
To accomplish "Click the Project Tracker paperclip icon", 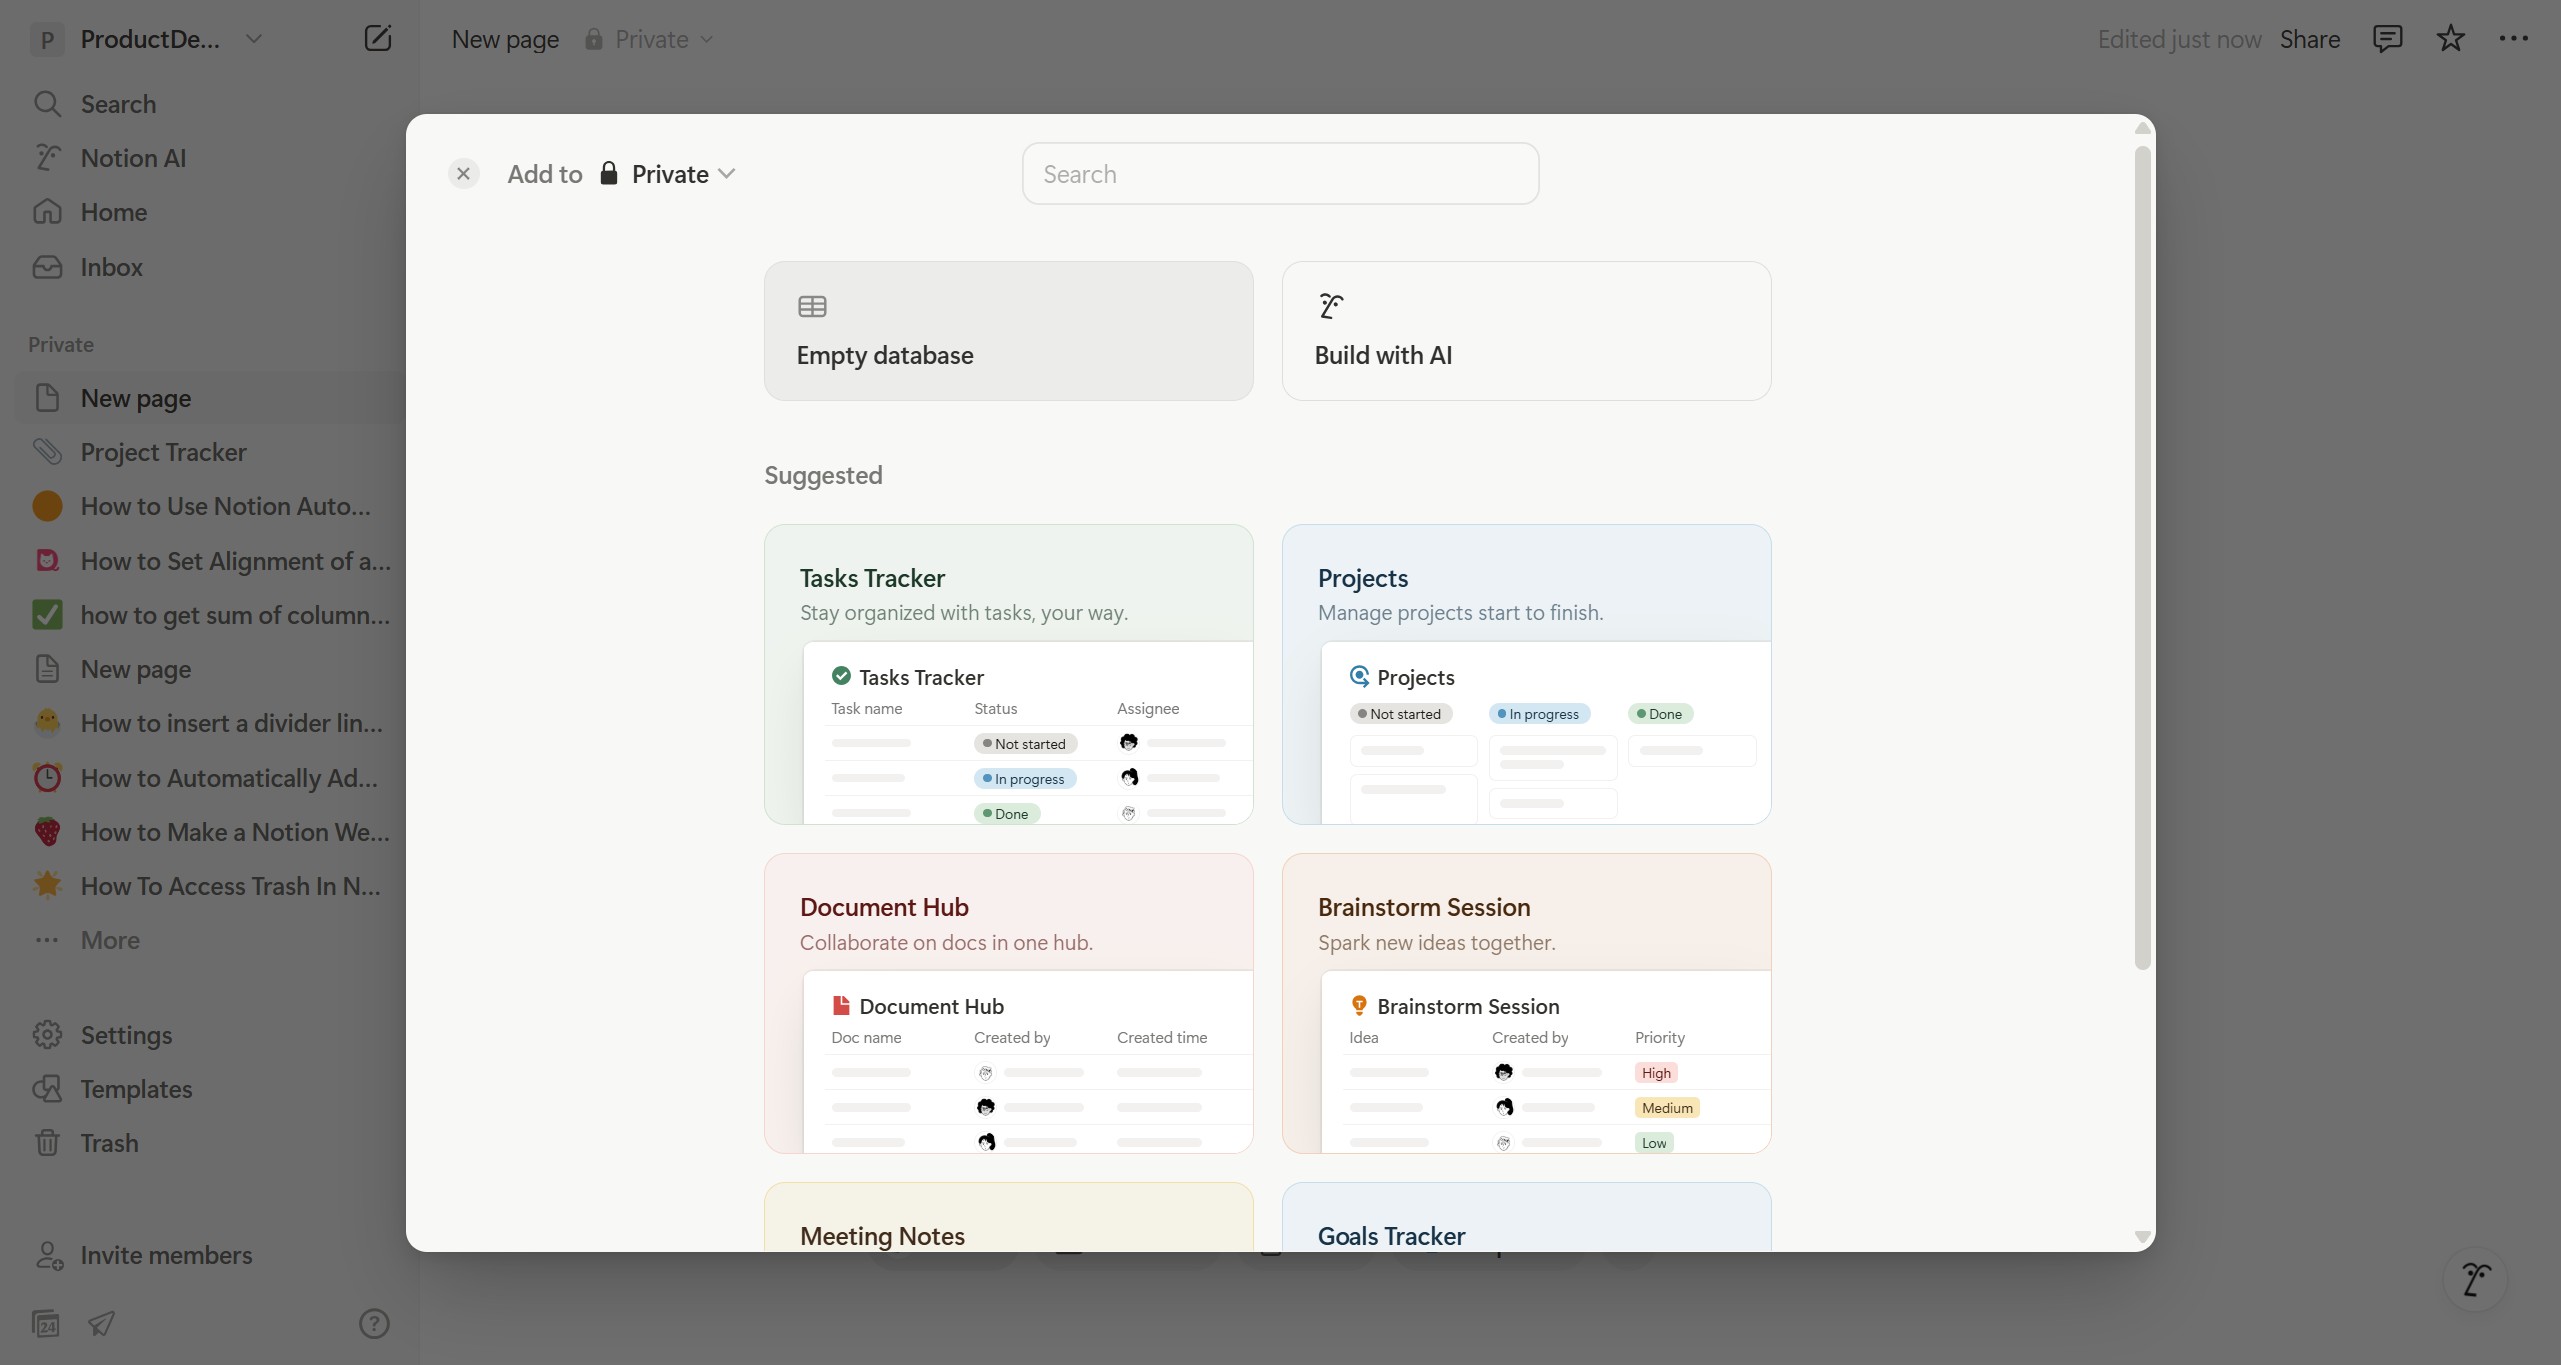I will [x=47, y=452].
